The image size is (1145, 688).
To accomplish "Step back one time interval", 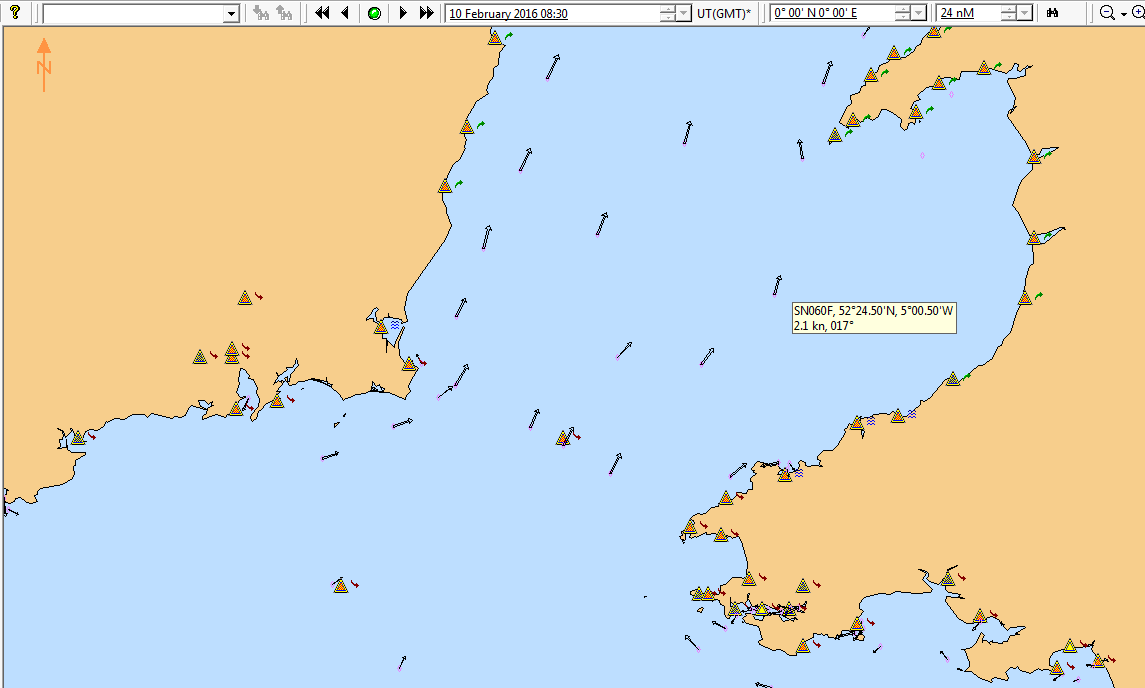I will click(345, 13).
